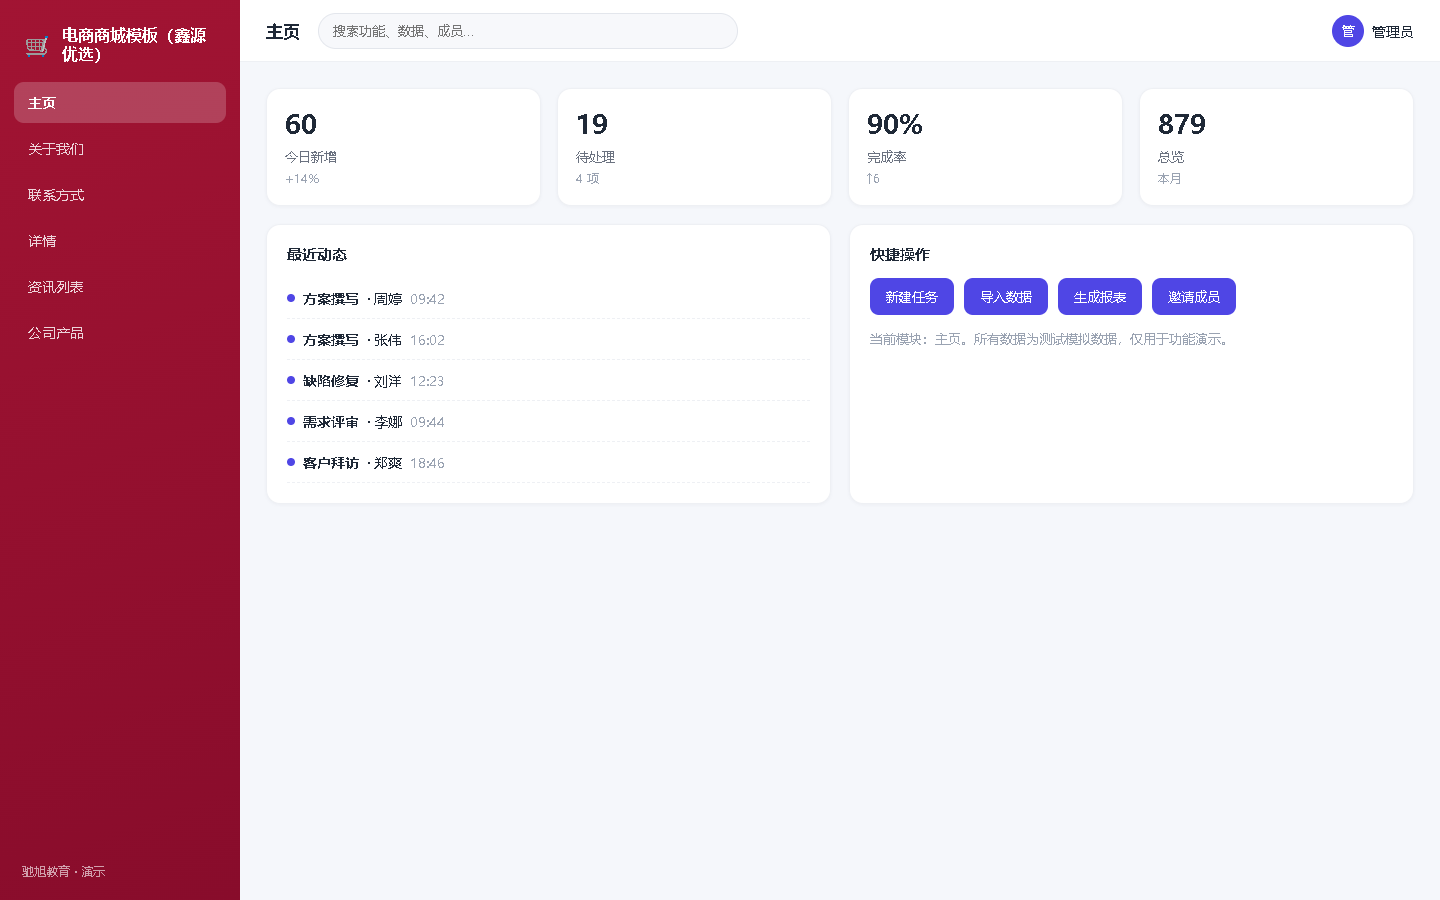This screenshot has height=900, width=1440.
Task: Click the 本月 label in 总览 card
Action: pyautogui.click(x=1170, y=179)
